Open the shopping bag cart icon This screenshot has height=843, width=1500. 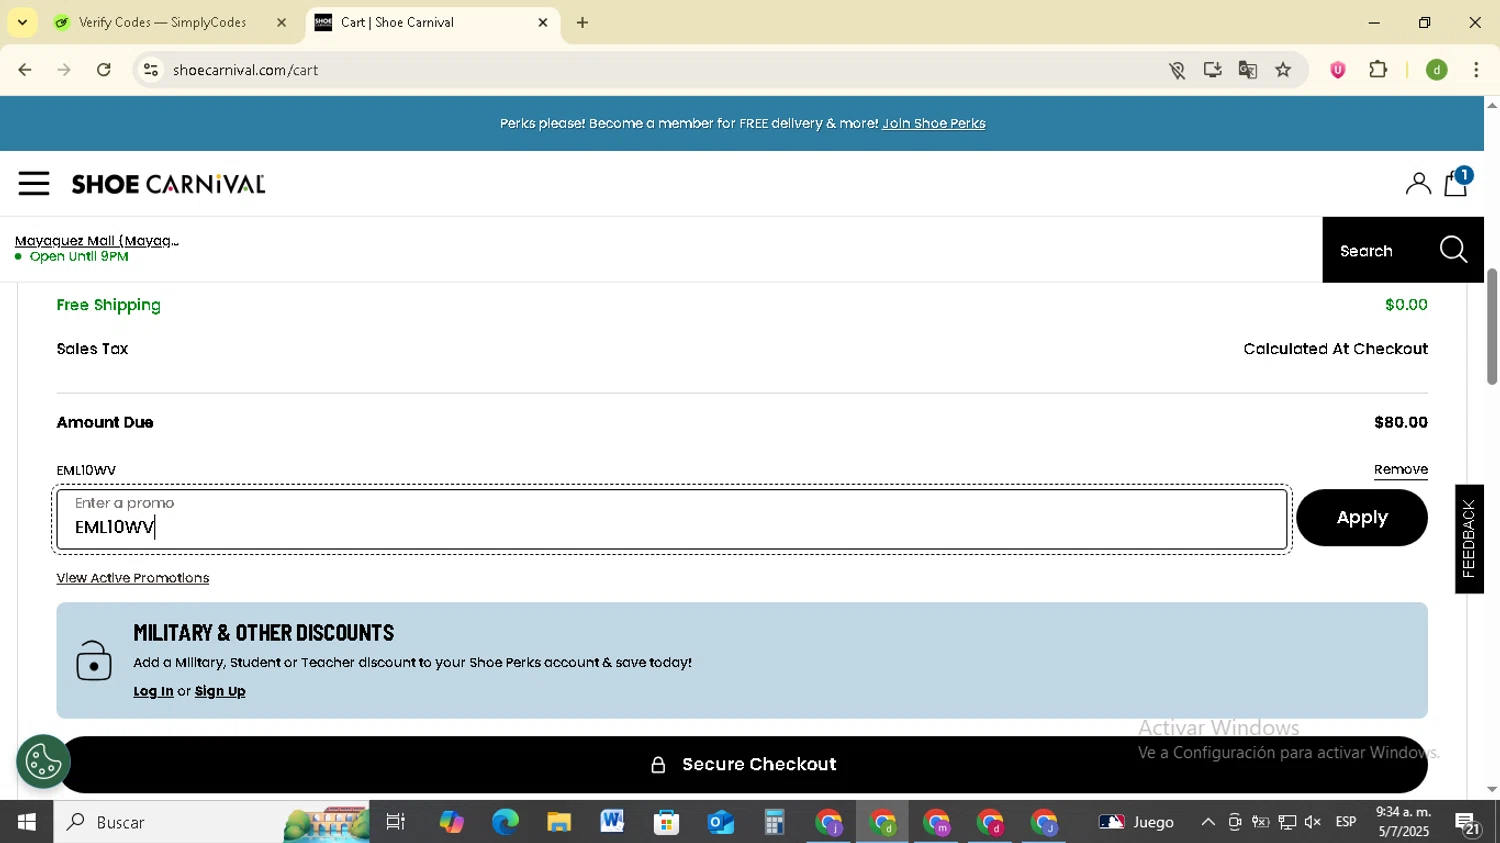coord(1456,183)
